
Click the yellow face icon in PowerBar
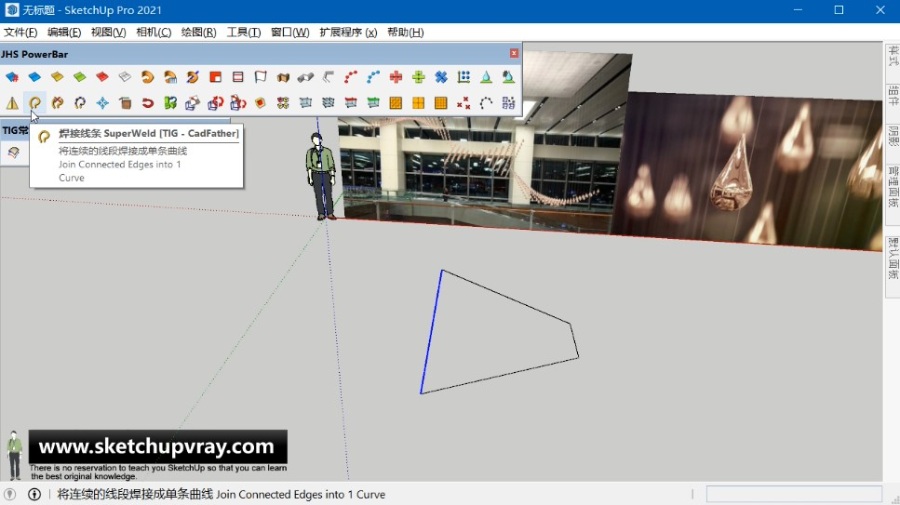pyautogui.click(x=57, y=77)
